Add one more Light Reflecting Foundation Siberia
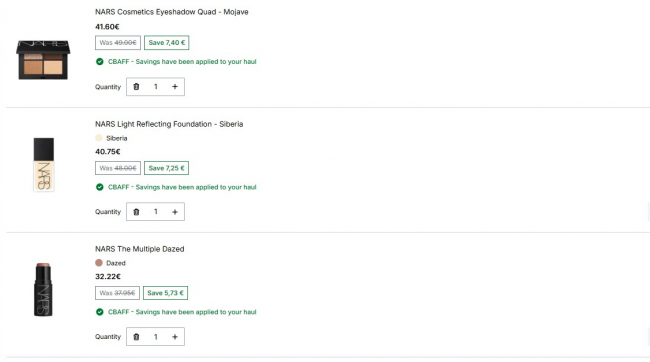 click(x=175, y=212)
